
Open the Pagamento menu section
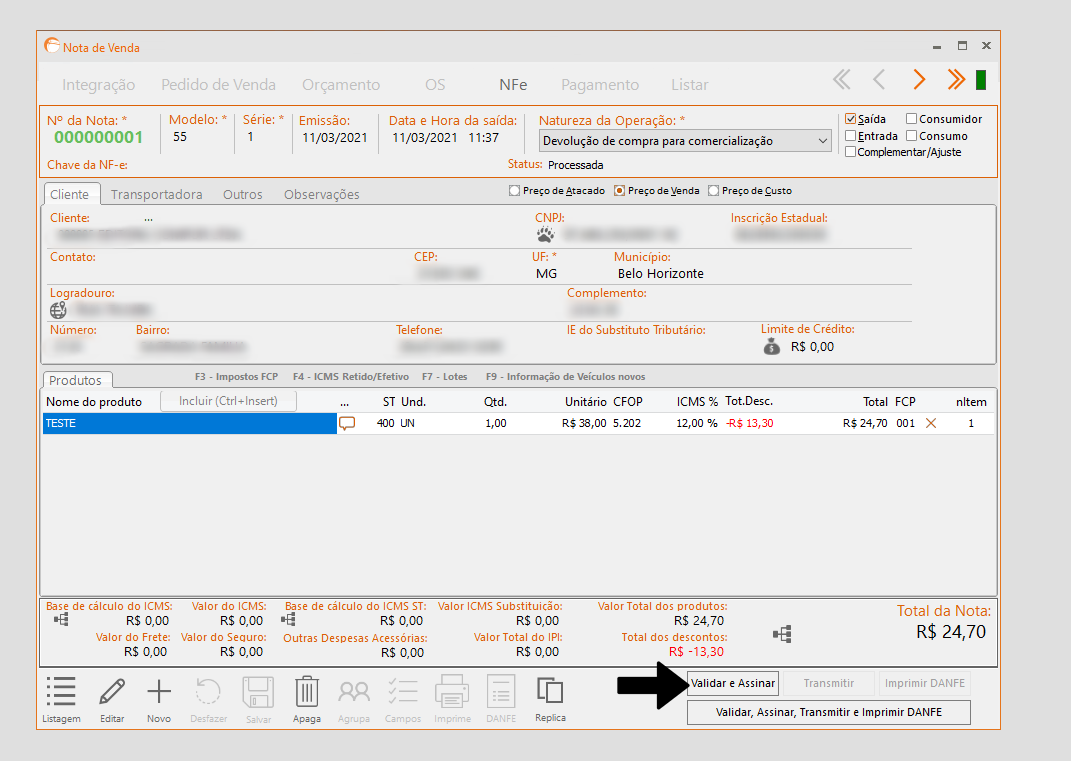599,85
